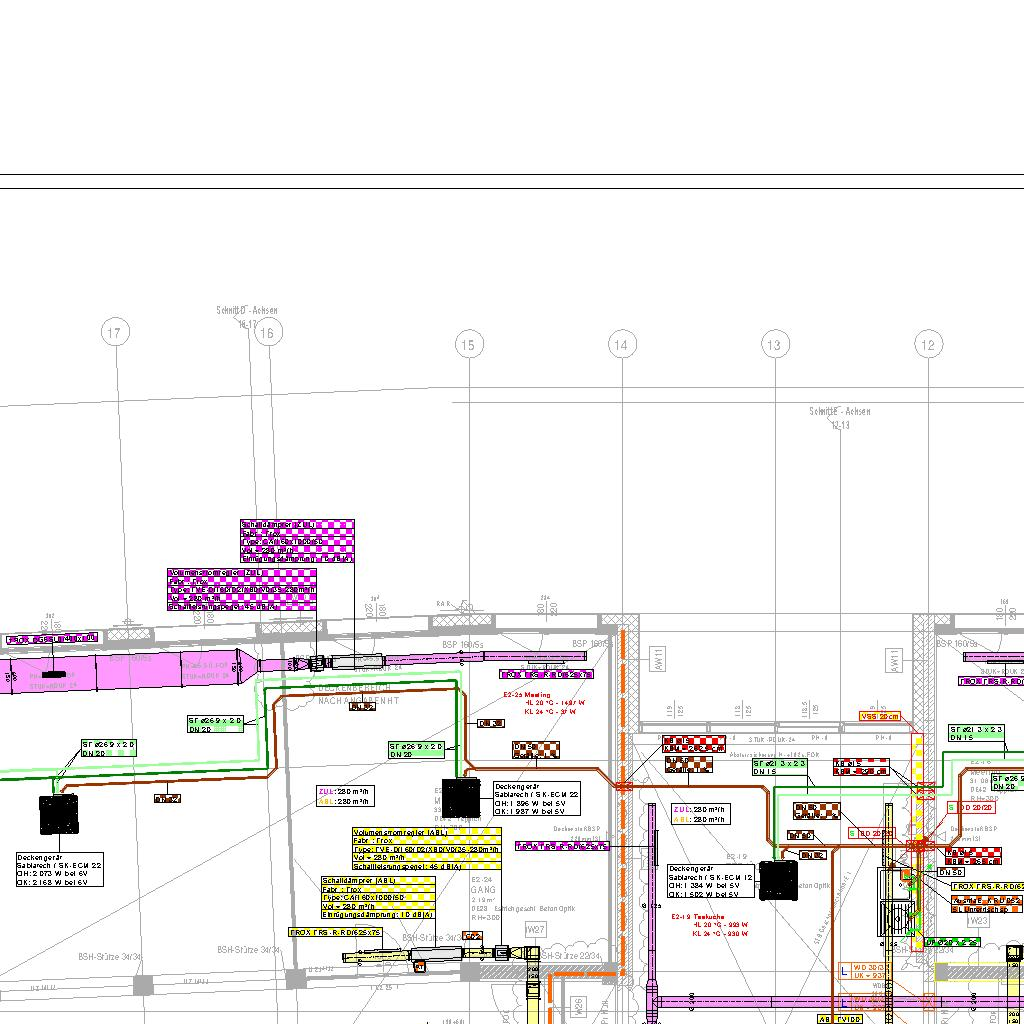The height and width of the screenshot is (1024, 1024).
Task: Select magenta Schalldämpfer (ZUL) annotation box
Action: point(297,541)
